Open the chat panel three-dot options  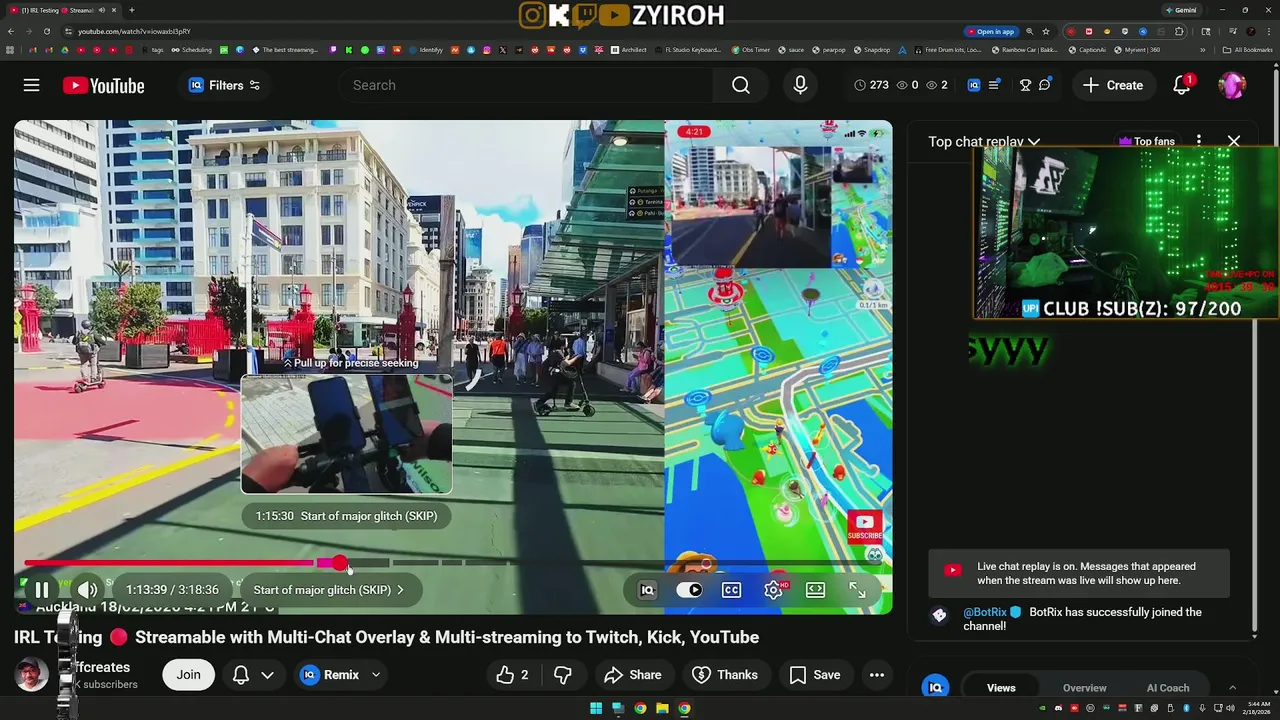click(1199, 141)
